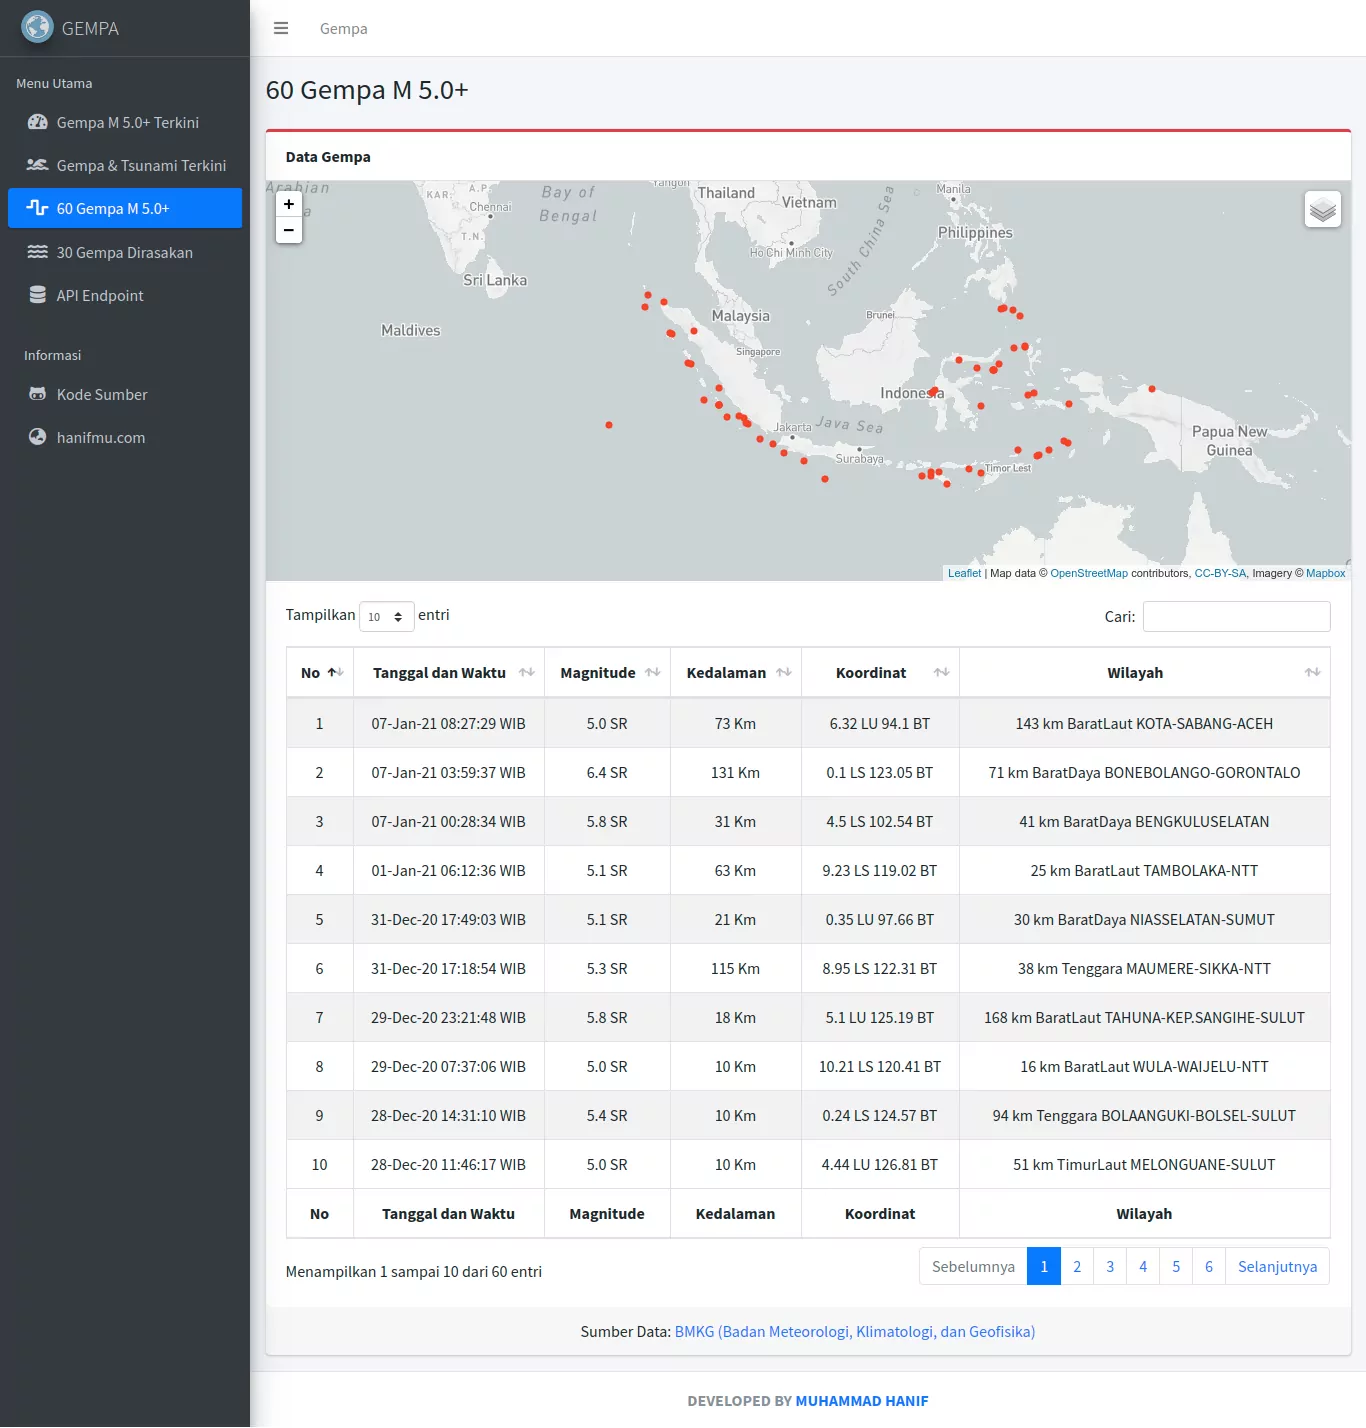This screenshot has width=1366, height=1428.
Task: Click the 131 Km depth cell
Action: tap(735, 772)
